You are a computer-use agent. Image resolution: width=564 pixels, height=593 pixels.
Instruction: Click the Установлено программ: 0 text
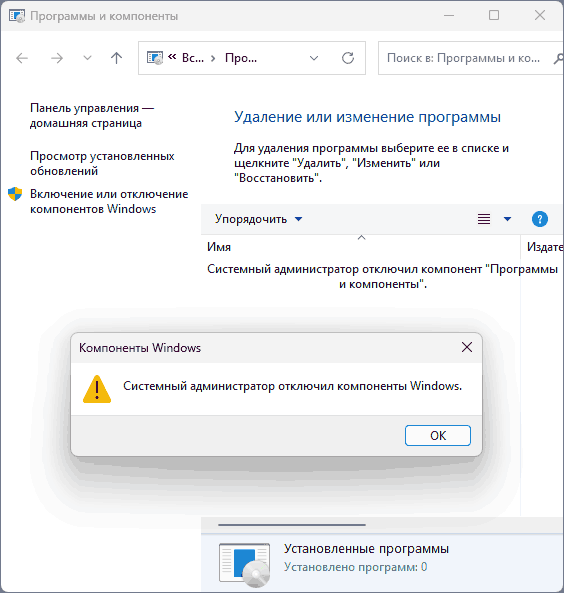356,567
